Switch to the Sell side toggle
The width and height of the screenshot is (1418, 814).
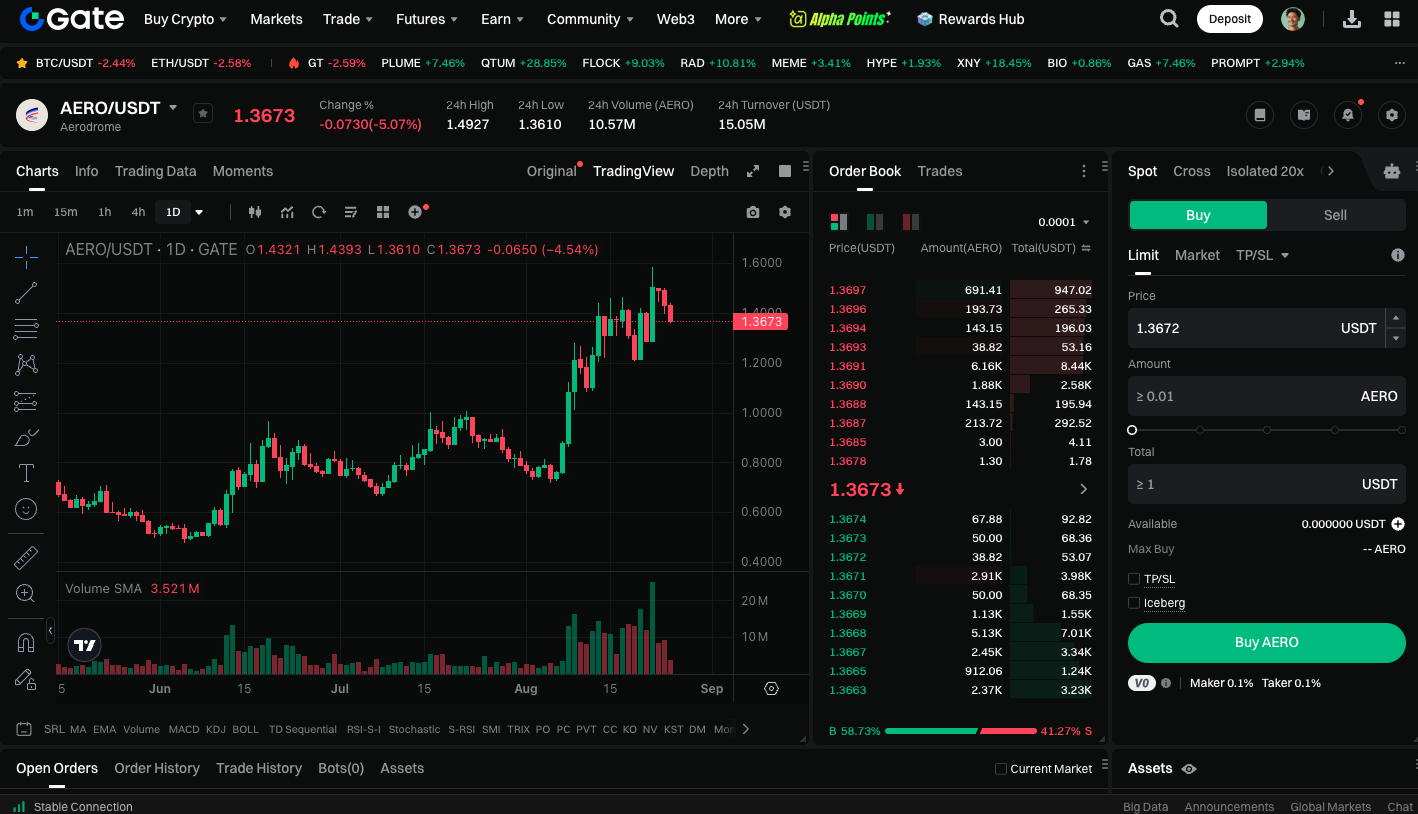[x=1335, y=215]
